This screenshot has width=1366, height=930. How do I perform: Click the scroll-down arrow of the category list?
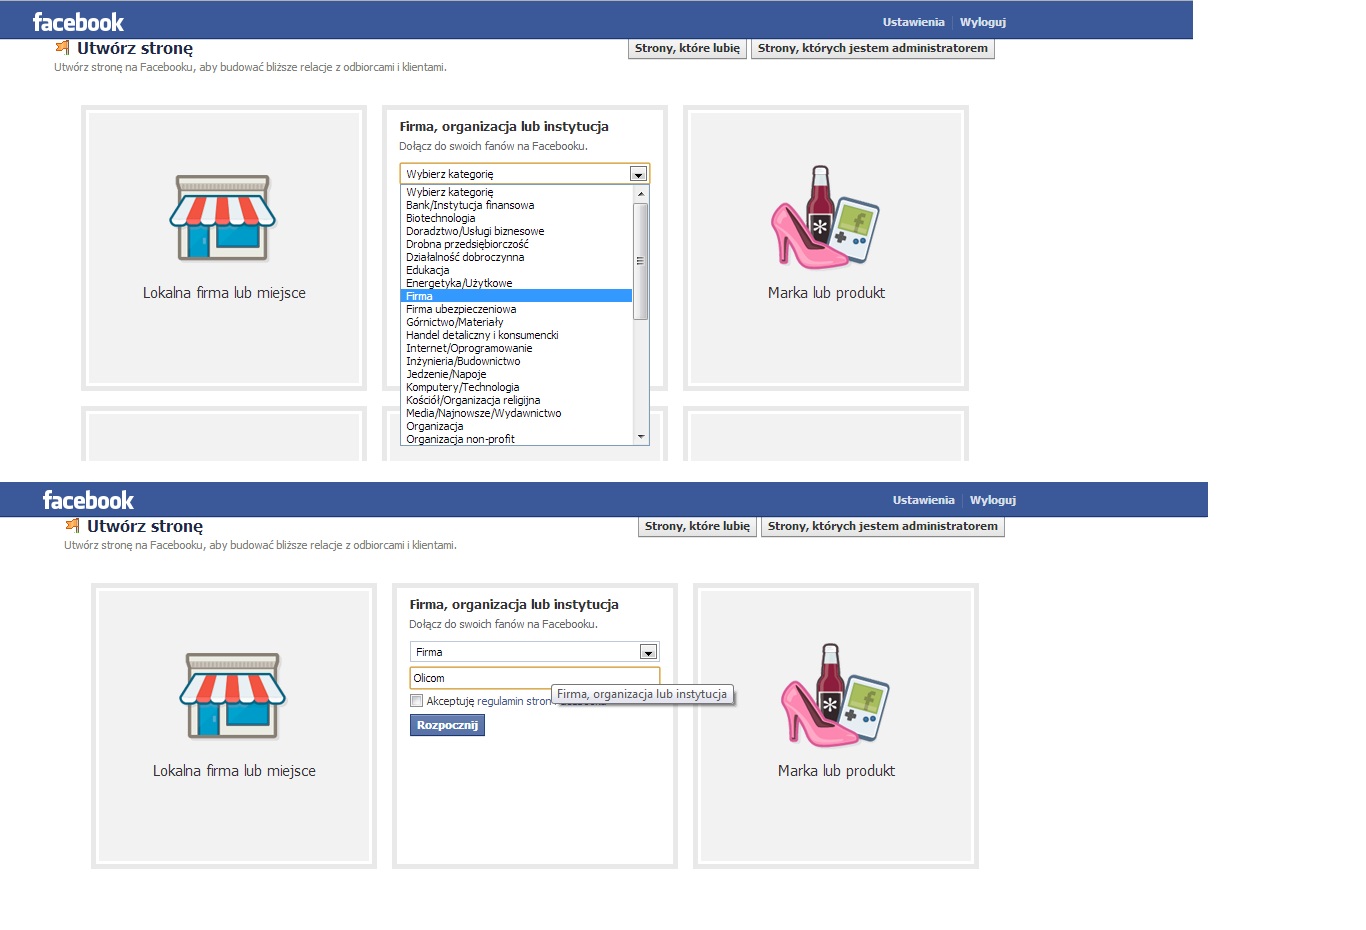(641, 437)
